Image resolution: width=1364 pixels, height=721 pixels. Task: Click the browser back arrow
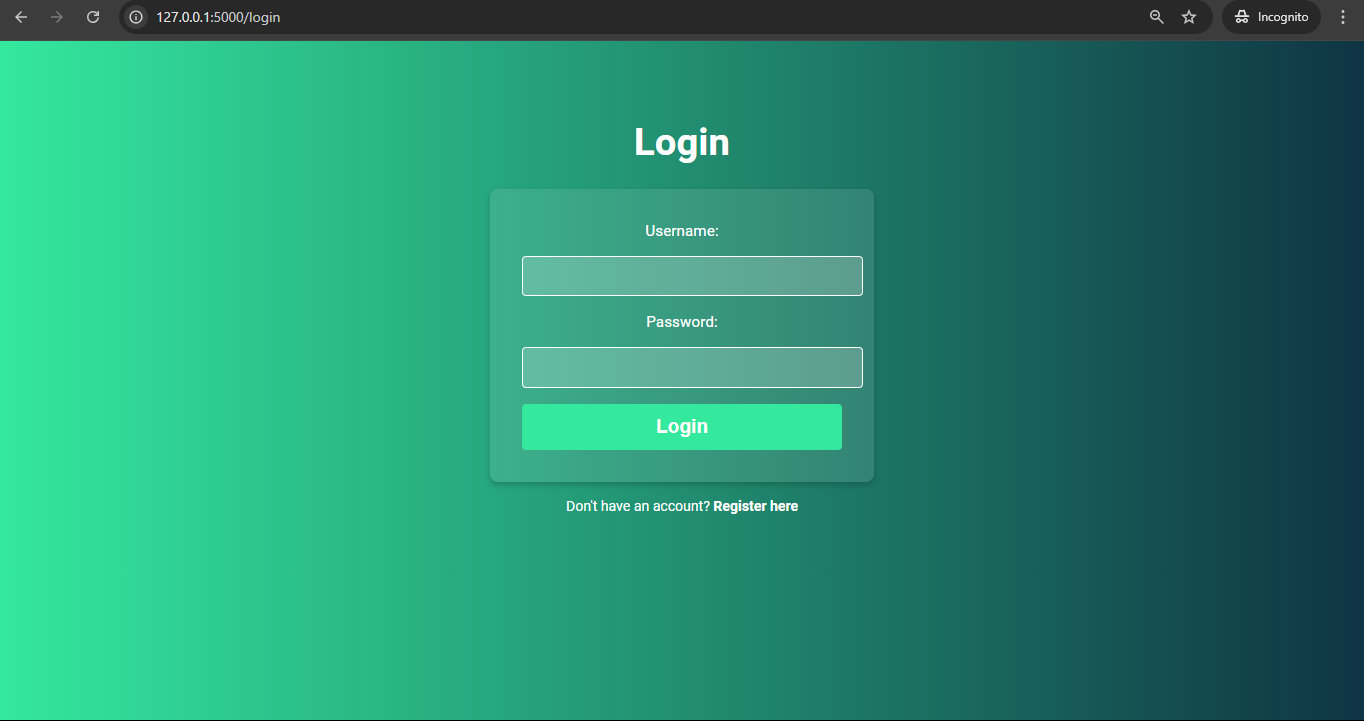(x=21, y=17)
